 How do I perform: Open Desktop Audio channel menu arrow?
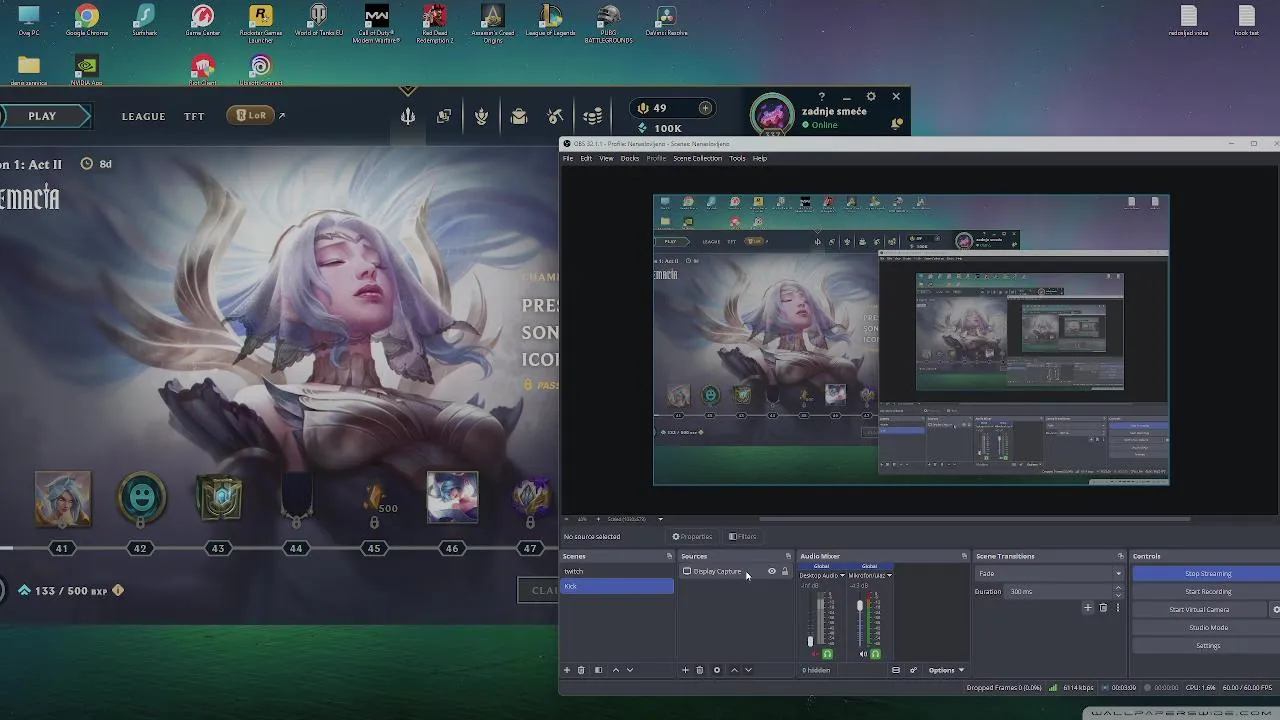[x=842, y=576]
